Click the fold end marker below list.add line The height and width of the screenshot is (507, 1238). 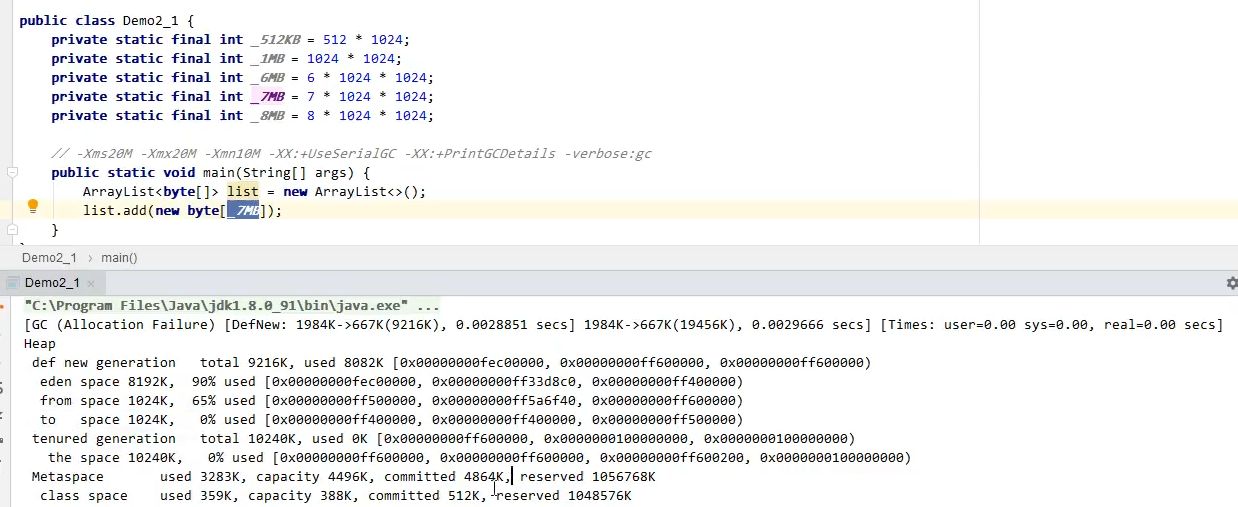[x=12, y=230]
